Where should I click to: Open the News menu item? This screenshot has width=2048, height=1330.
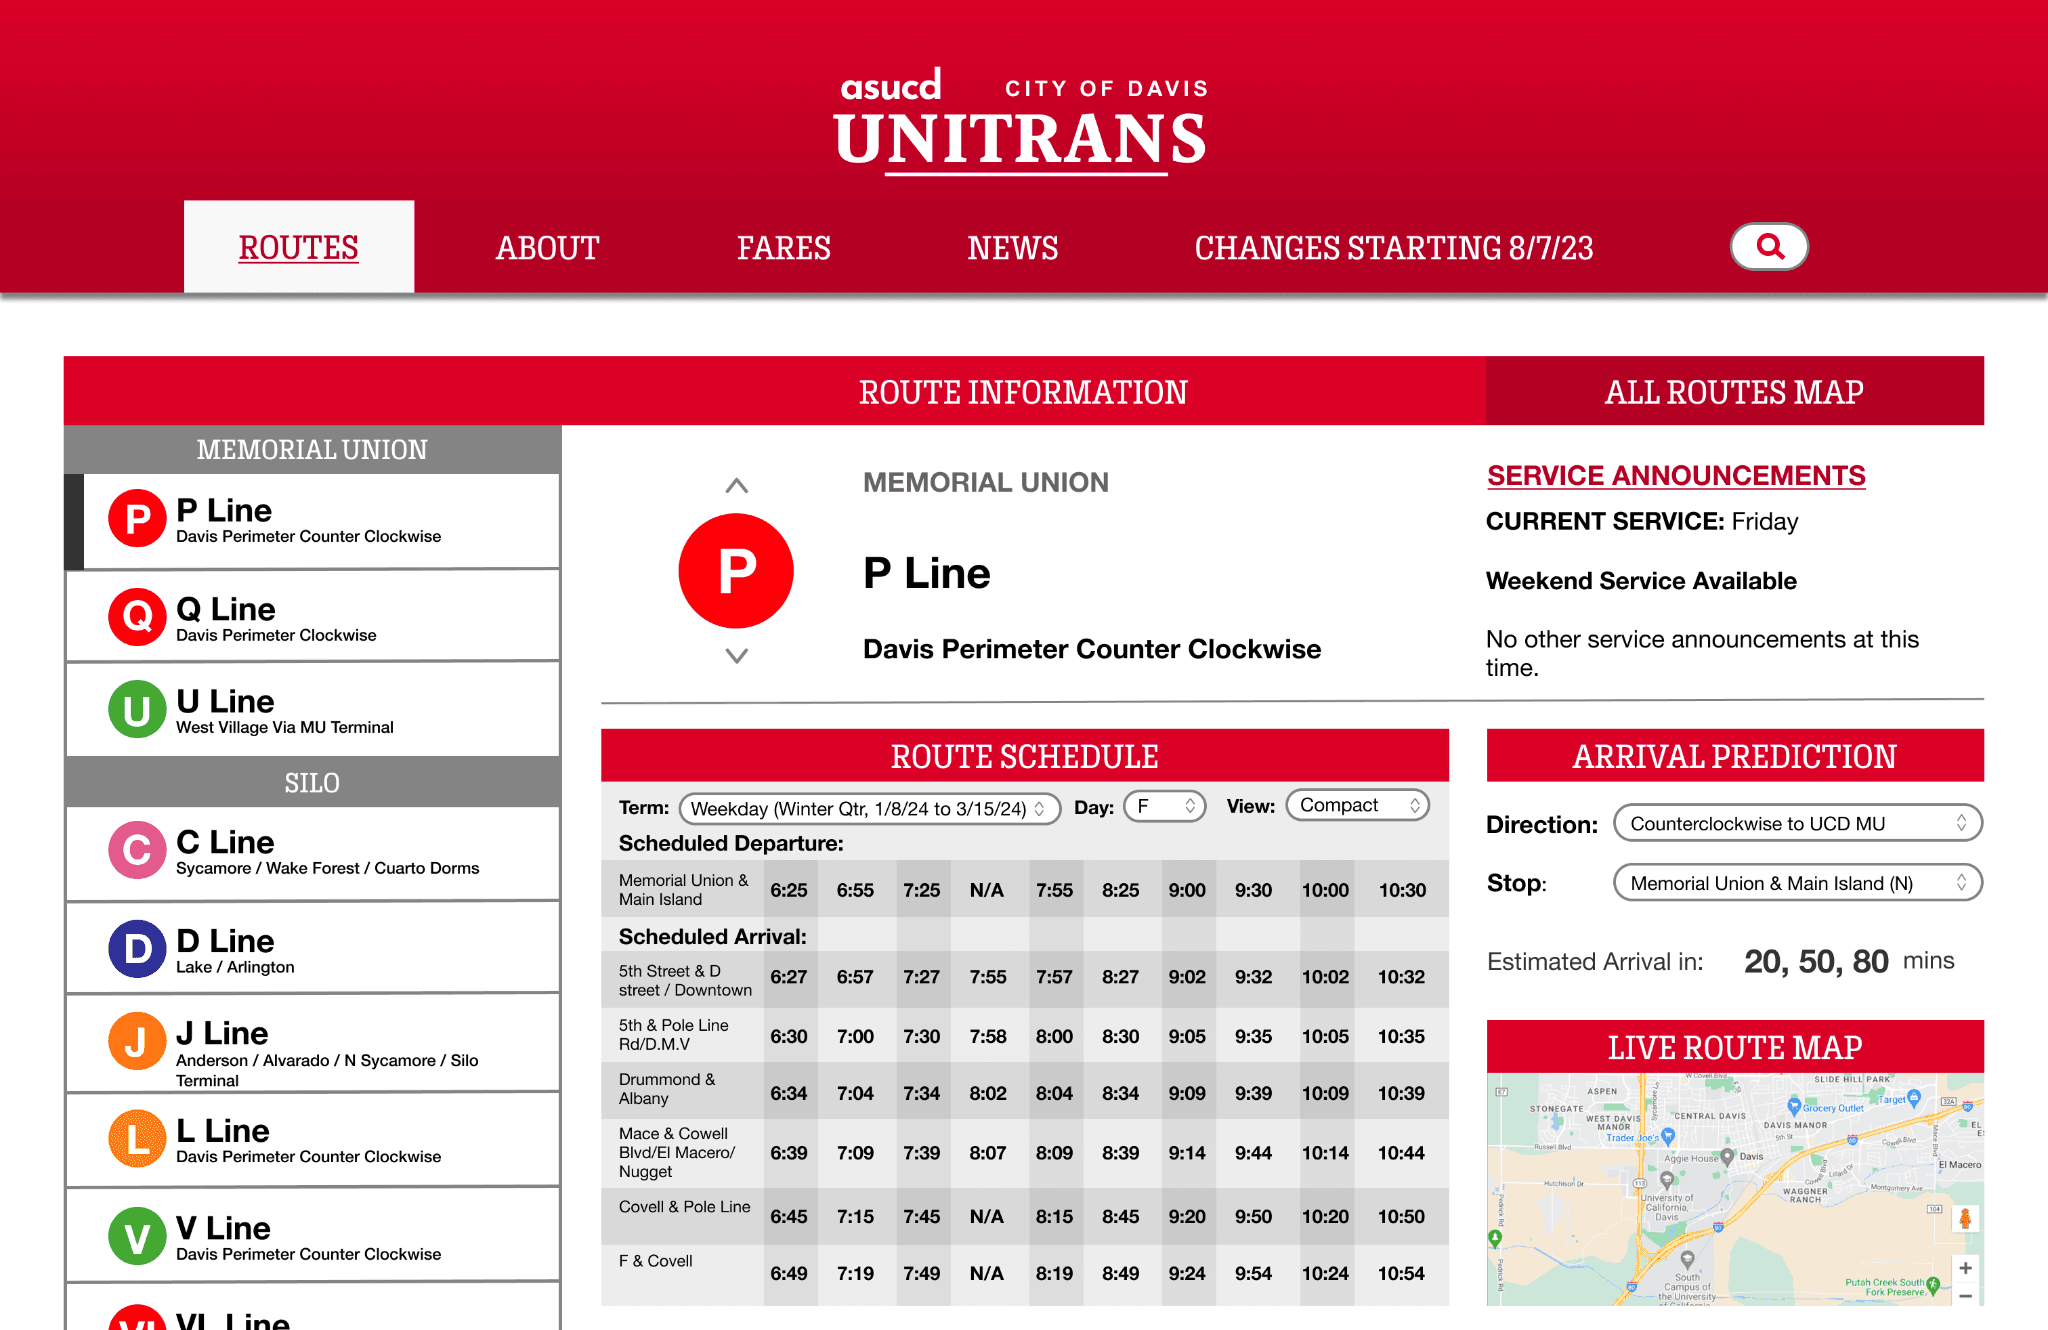1012,248
